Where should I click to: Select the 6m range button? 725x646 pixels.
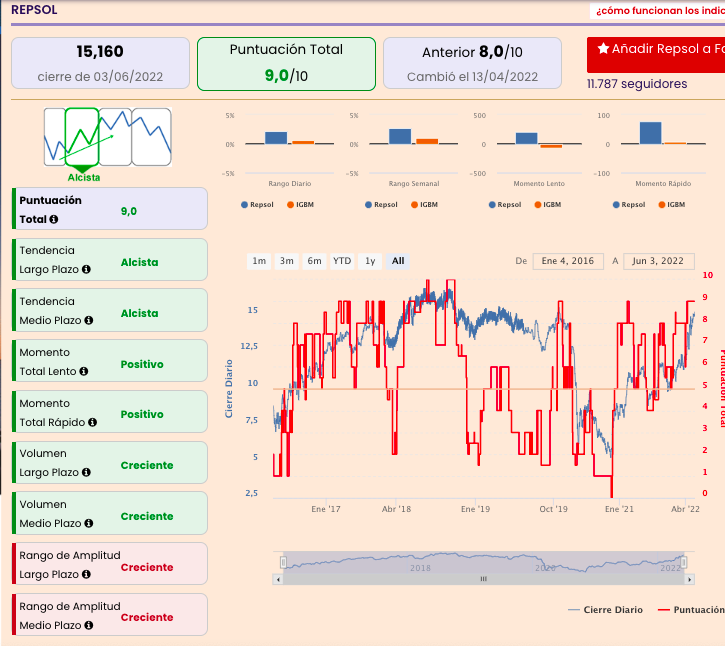[314, 261]
